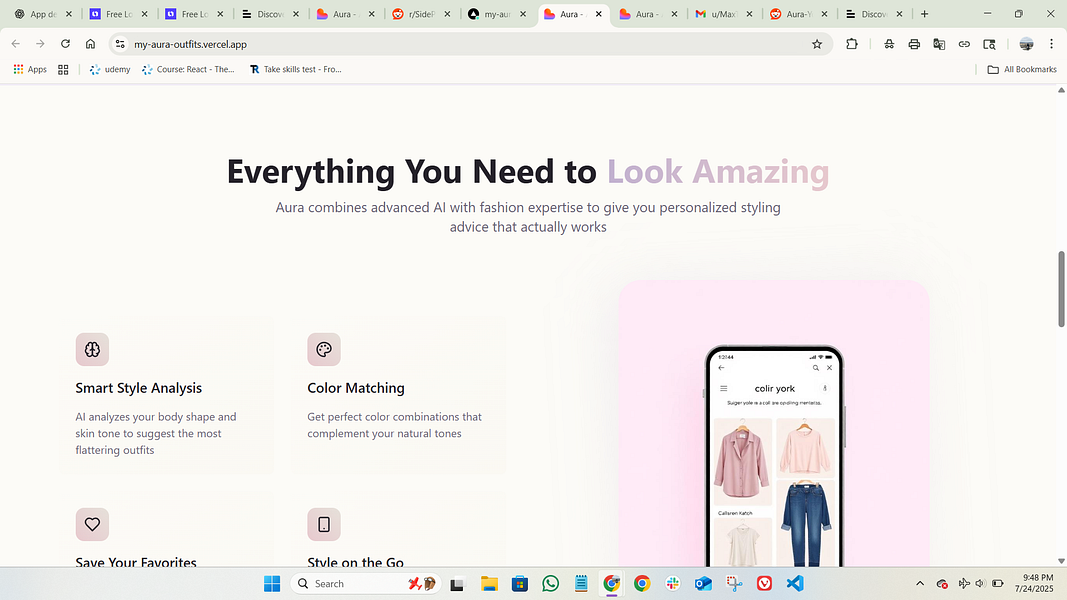Open the Take skills test bookmark
The height and width of the screenshot is (600, 1067).
(x=295, y=69)
